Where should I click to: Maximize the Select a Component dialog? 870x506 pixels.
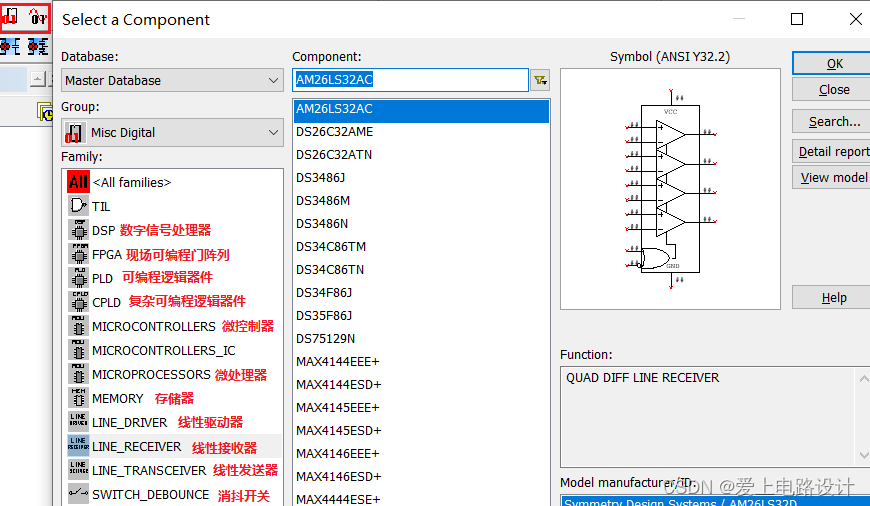[797, 19]
